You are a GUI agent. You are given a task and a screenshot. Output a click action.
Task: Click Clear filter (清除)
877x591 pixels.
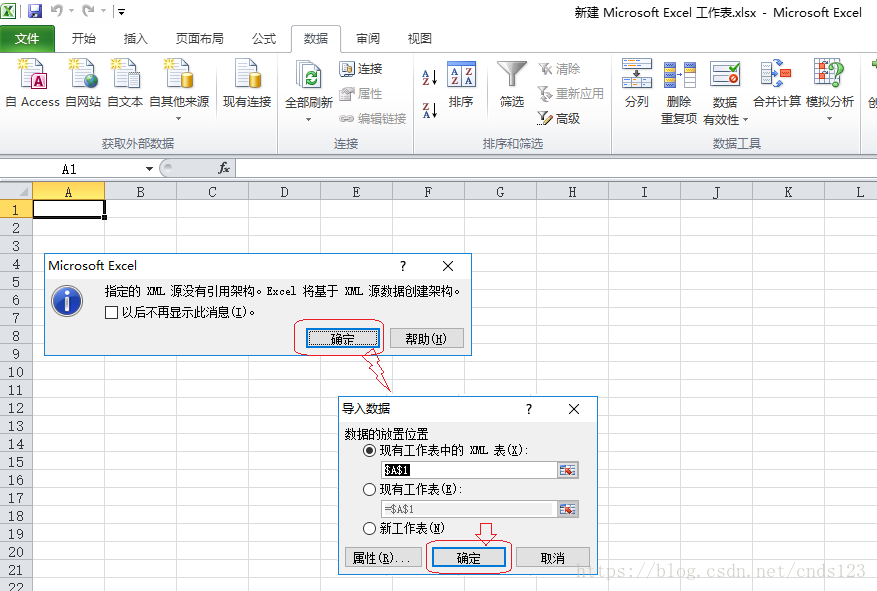(559, 69)
